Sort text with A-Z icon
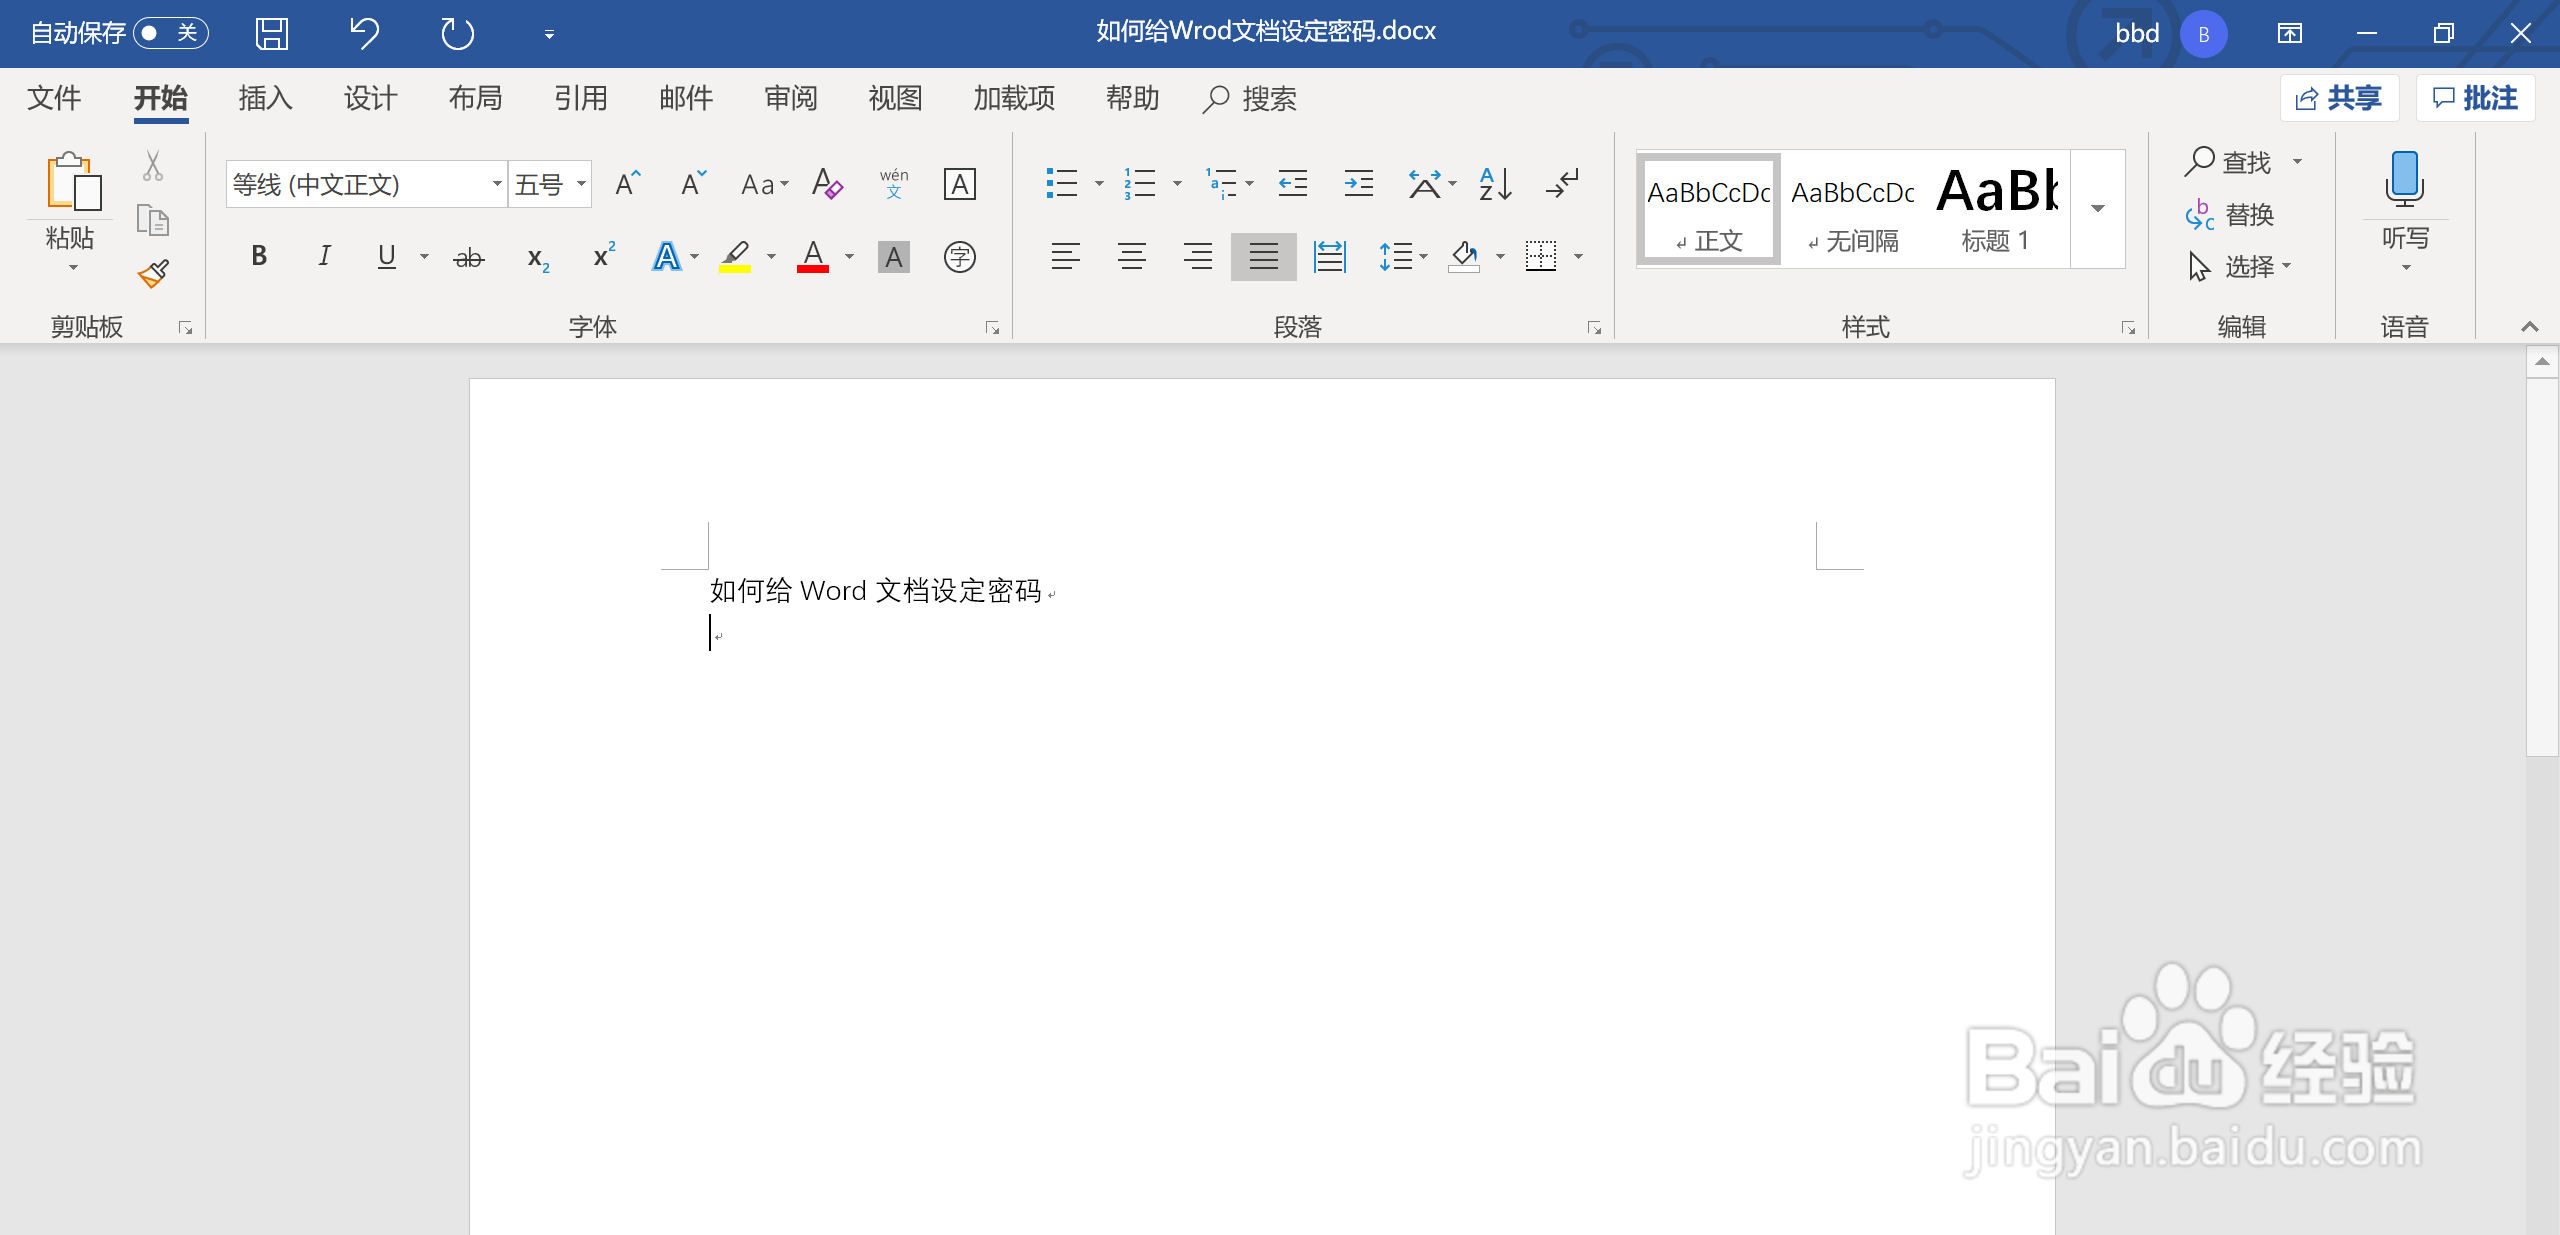Image resolution: width=2560 pixels, height=1235 pixels. [x=1495, y=183]
